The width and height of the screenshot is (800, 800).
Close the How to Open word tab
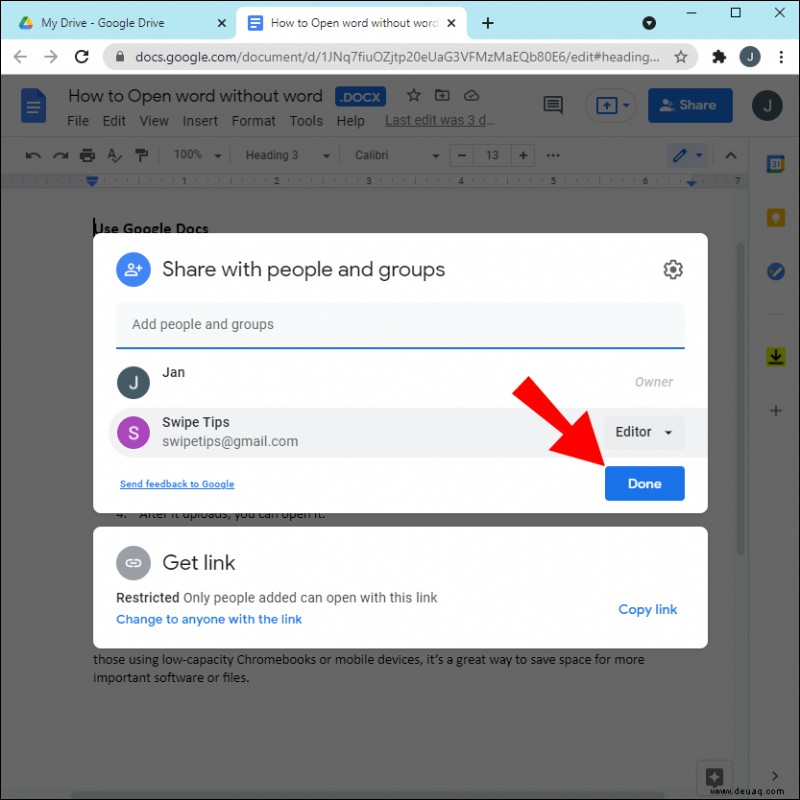(451, 23)
